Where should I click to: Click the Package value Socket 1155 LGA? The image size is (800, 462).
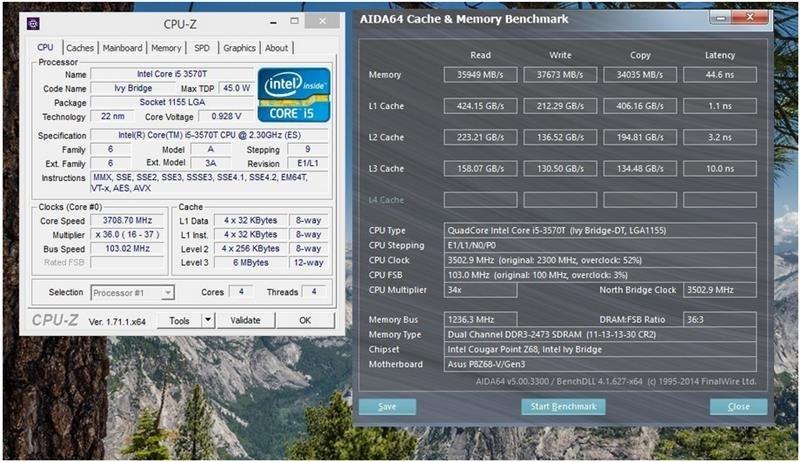click(172, 102)
